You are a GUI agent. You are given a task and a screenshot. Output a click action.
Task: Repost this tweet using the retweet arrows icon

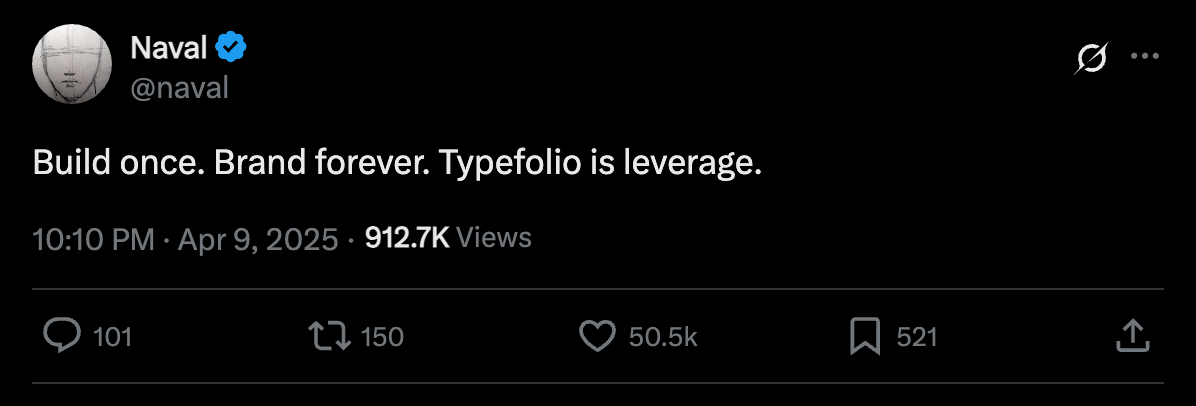click(329, 337)
